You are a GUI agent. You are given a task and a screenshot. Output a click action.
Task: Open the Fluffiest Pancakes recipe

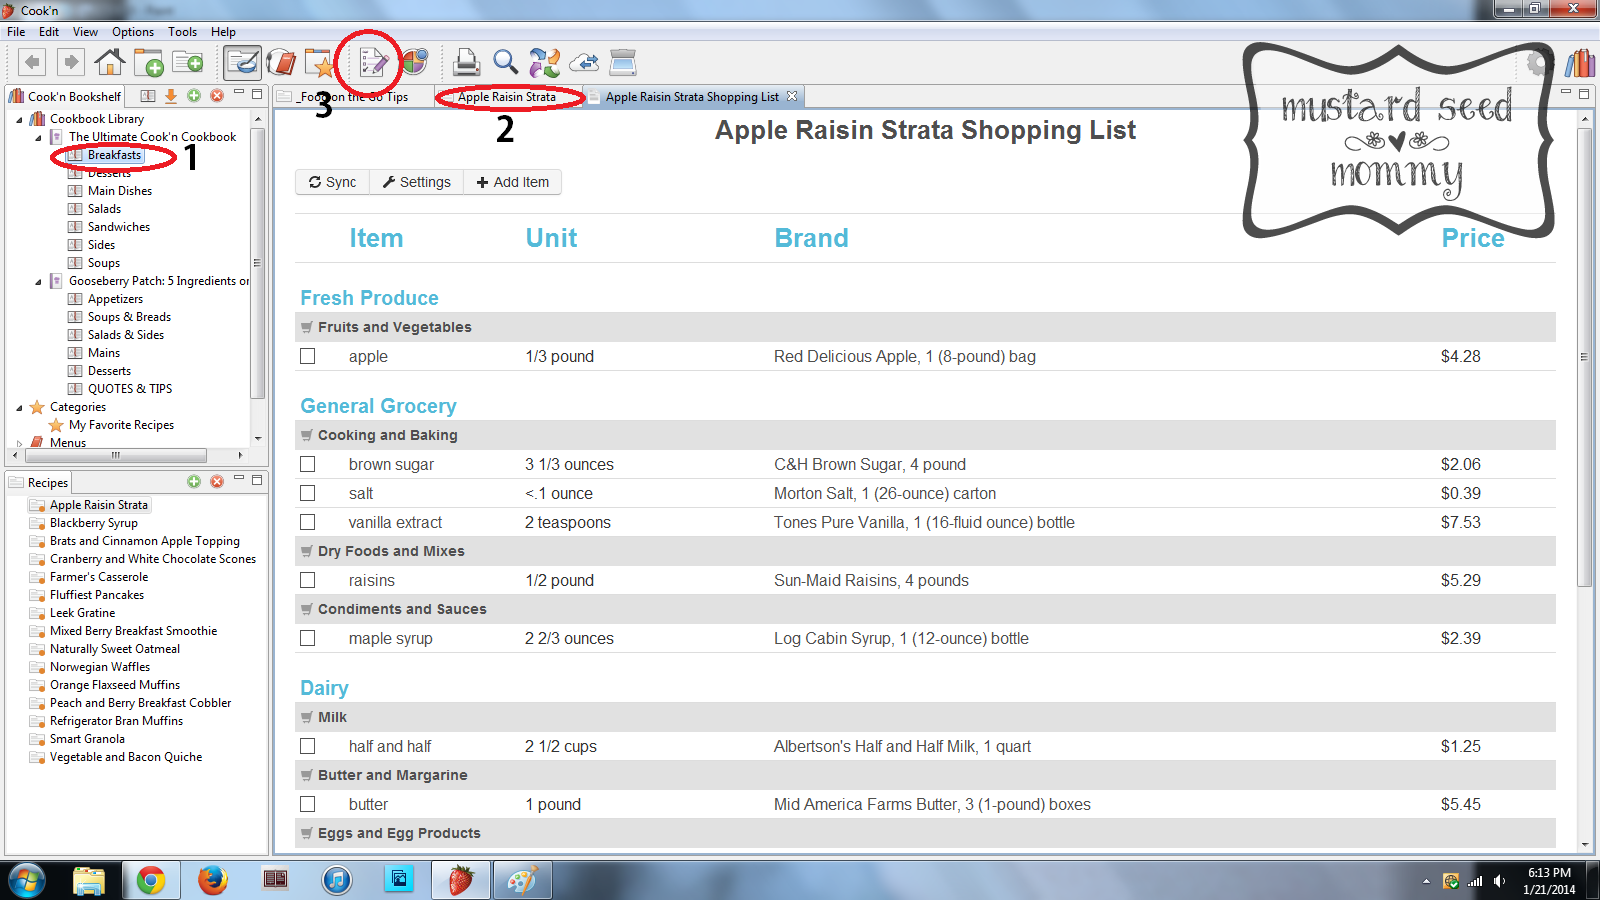pyautogui.click(x=97, y=595)
